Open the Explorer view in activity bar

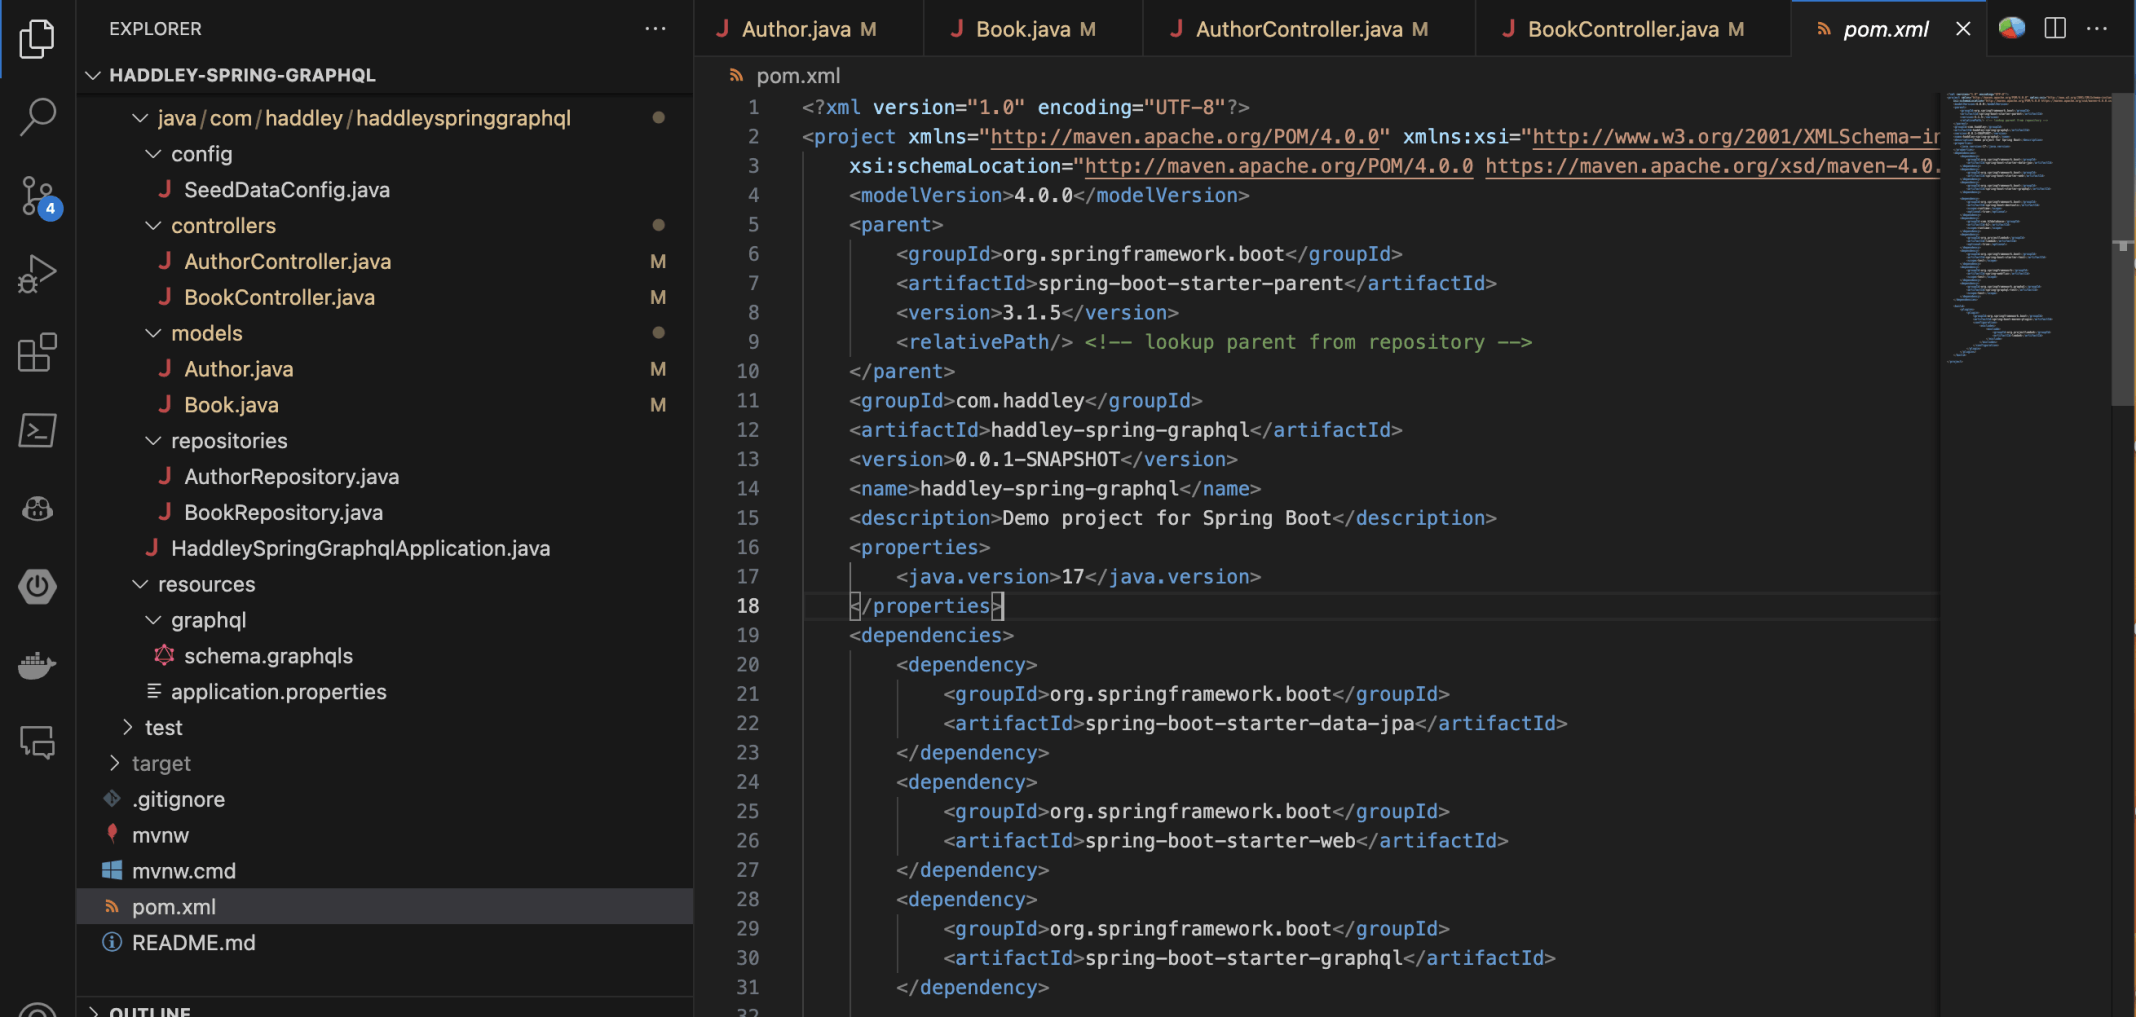click(37, 39)
